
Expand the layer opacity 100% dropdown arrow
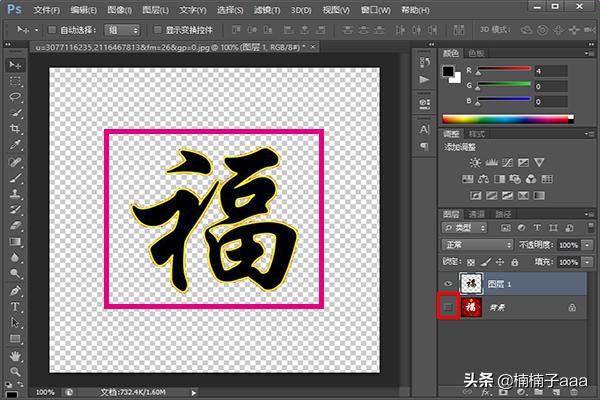pyautogui.click(x=586, y=245)
